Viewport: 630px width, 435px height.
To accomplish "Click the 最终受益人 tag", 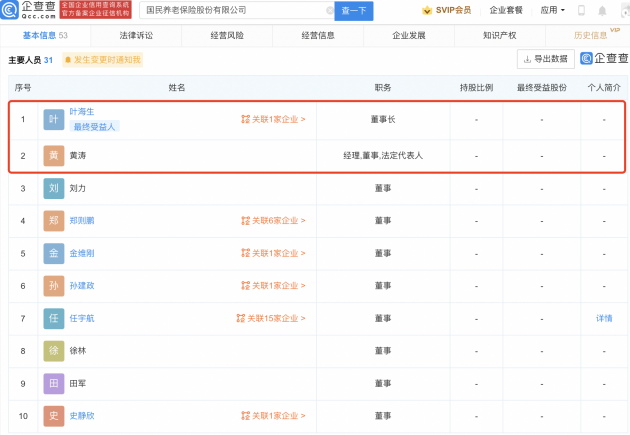I will pos(94,127).
